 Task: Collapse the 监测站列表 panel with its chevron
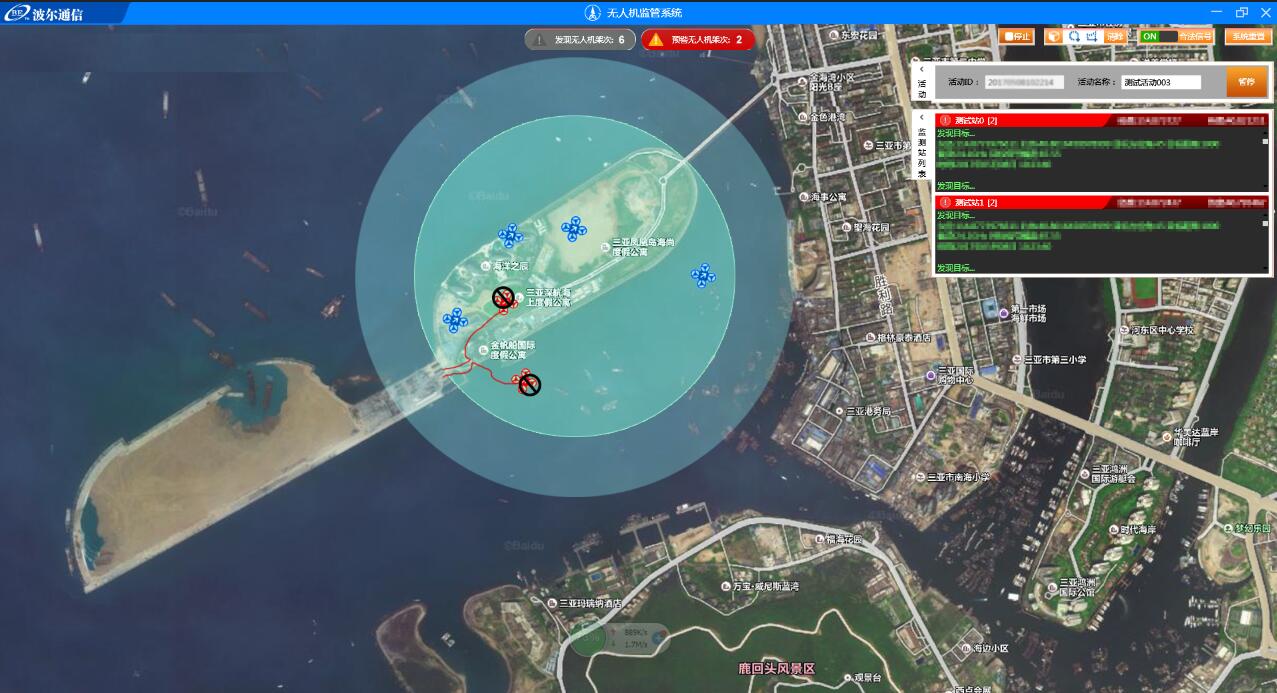pos(922,117)
